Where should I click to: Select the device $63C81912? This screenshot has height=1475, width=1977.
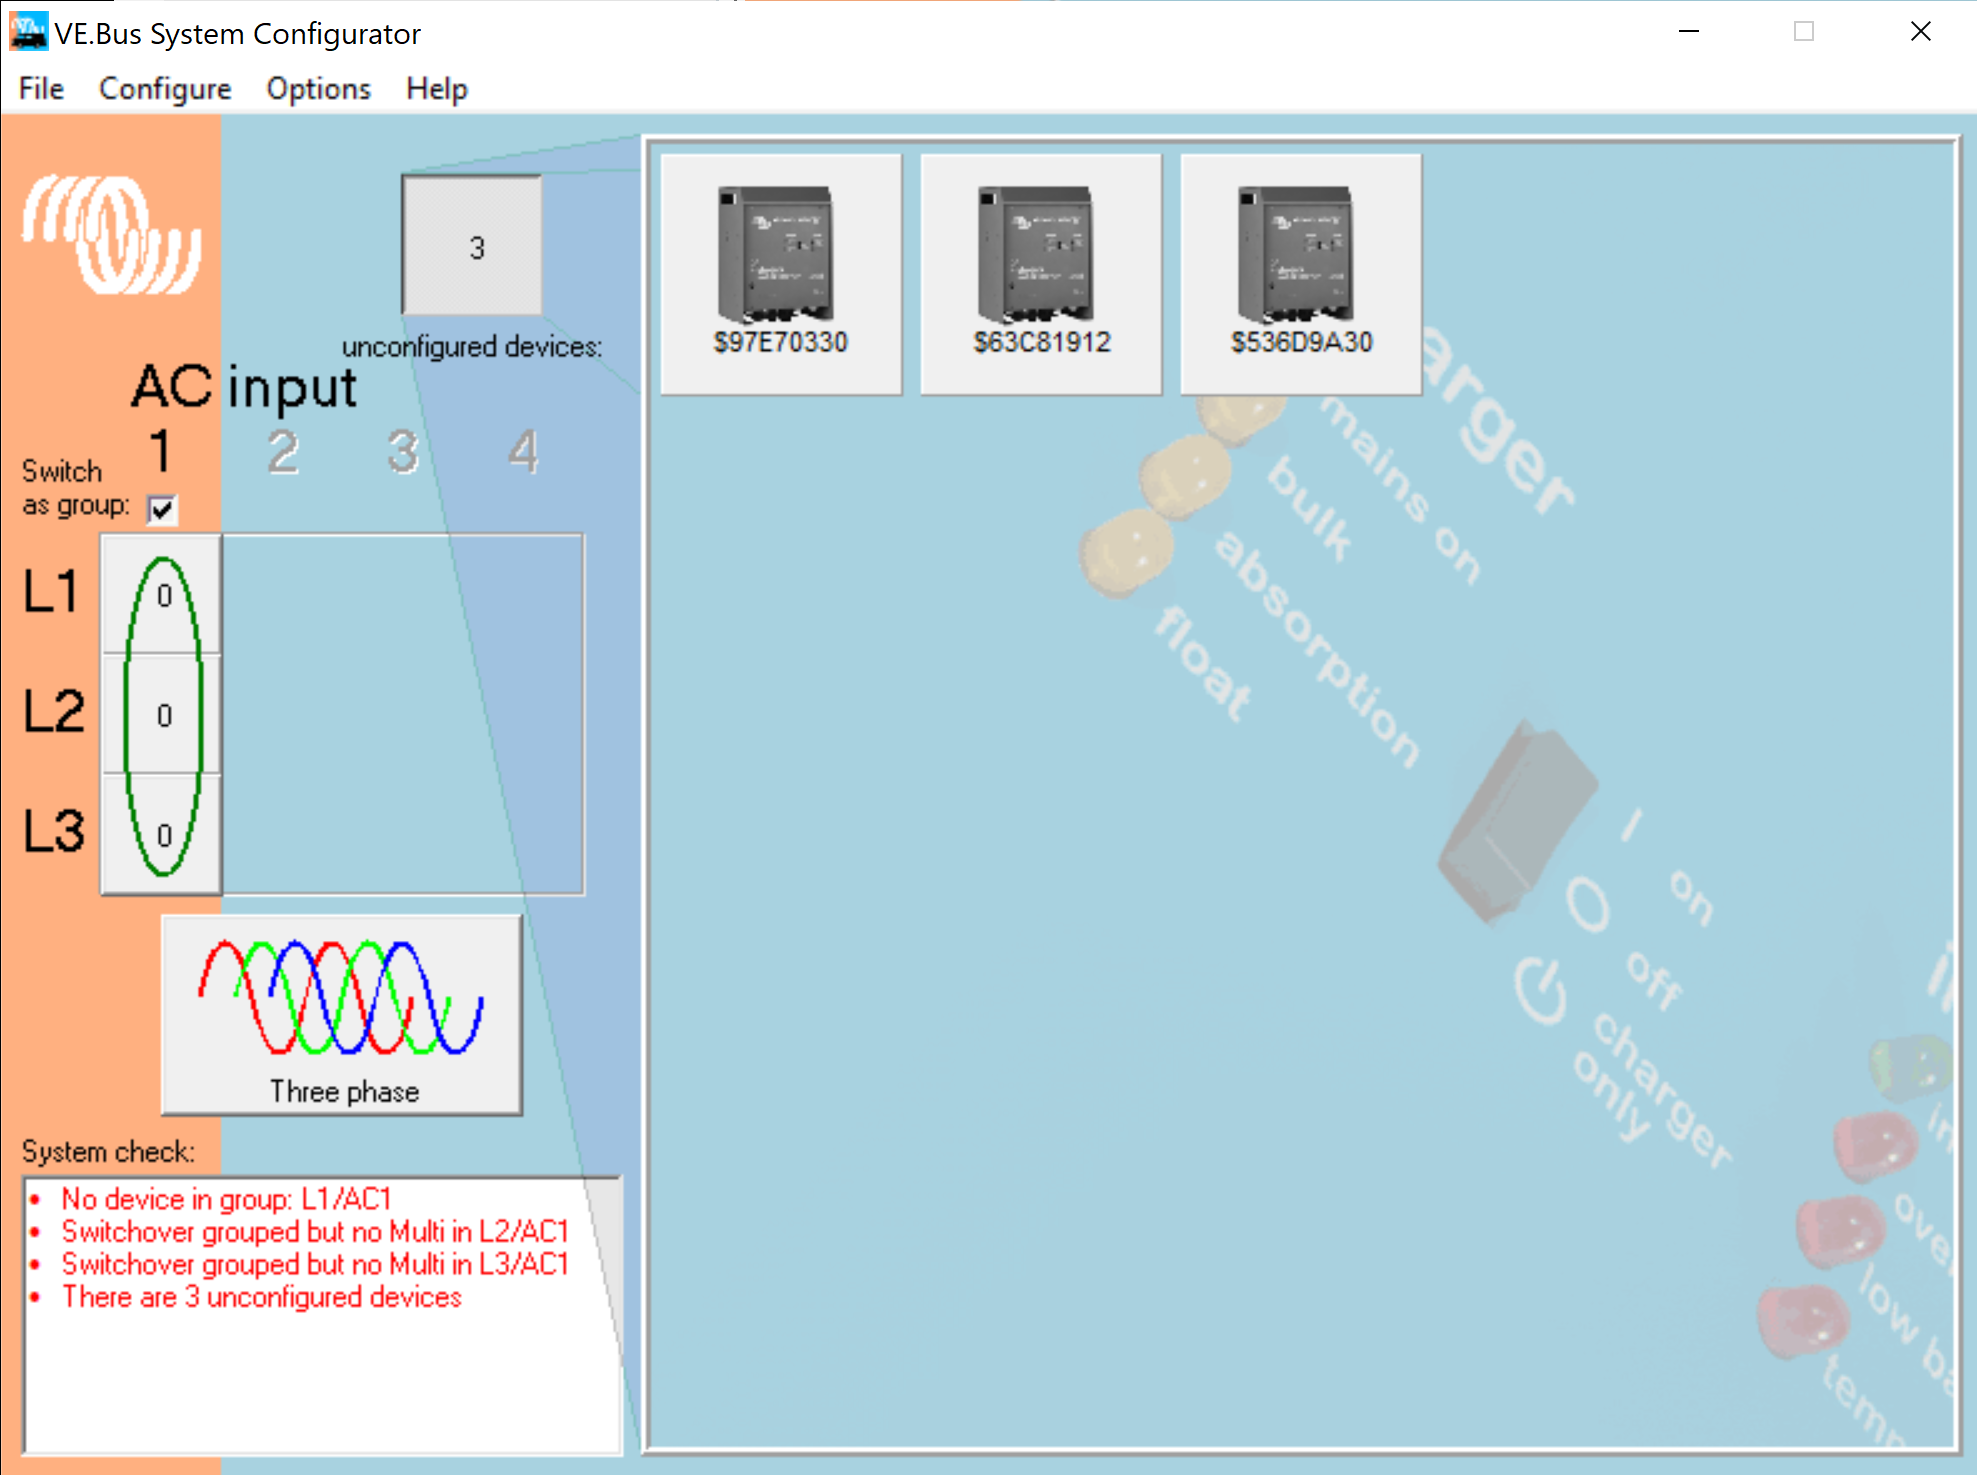[x=1040, y=272]
